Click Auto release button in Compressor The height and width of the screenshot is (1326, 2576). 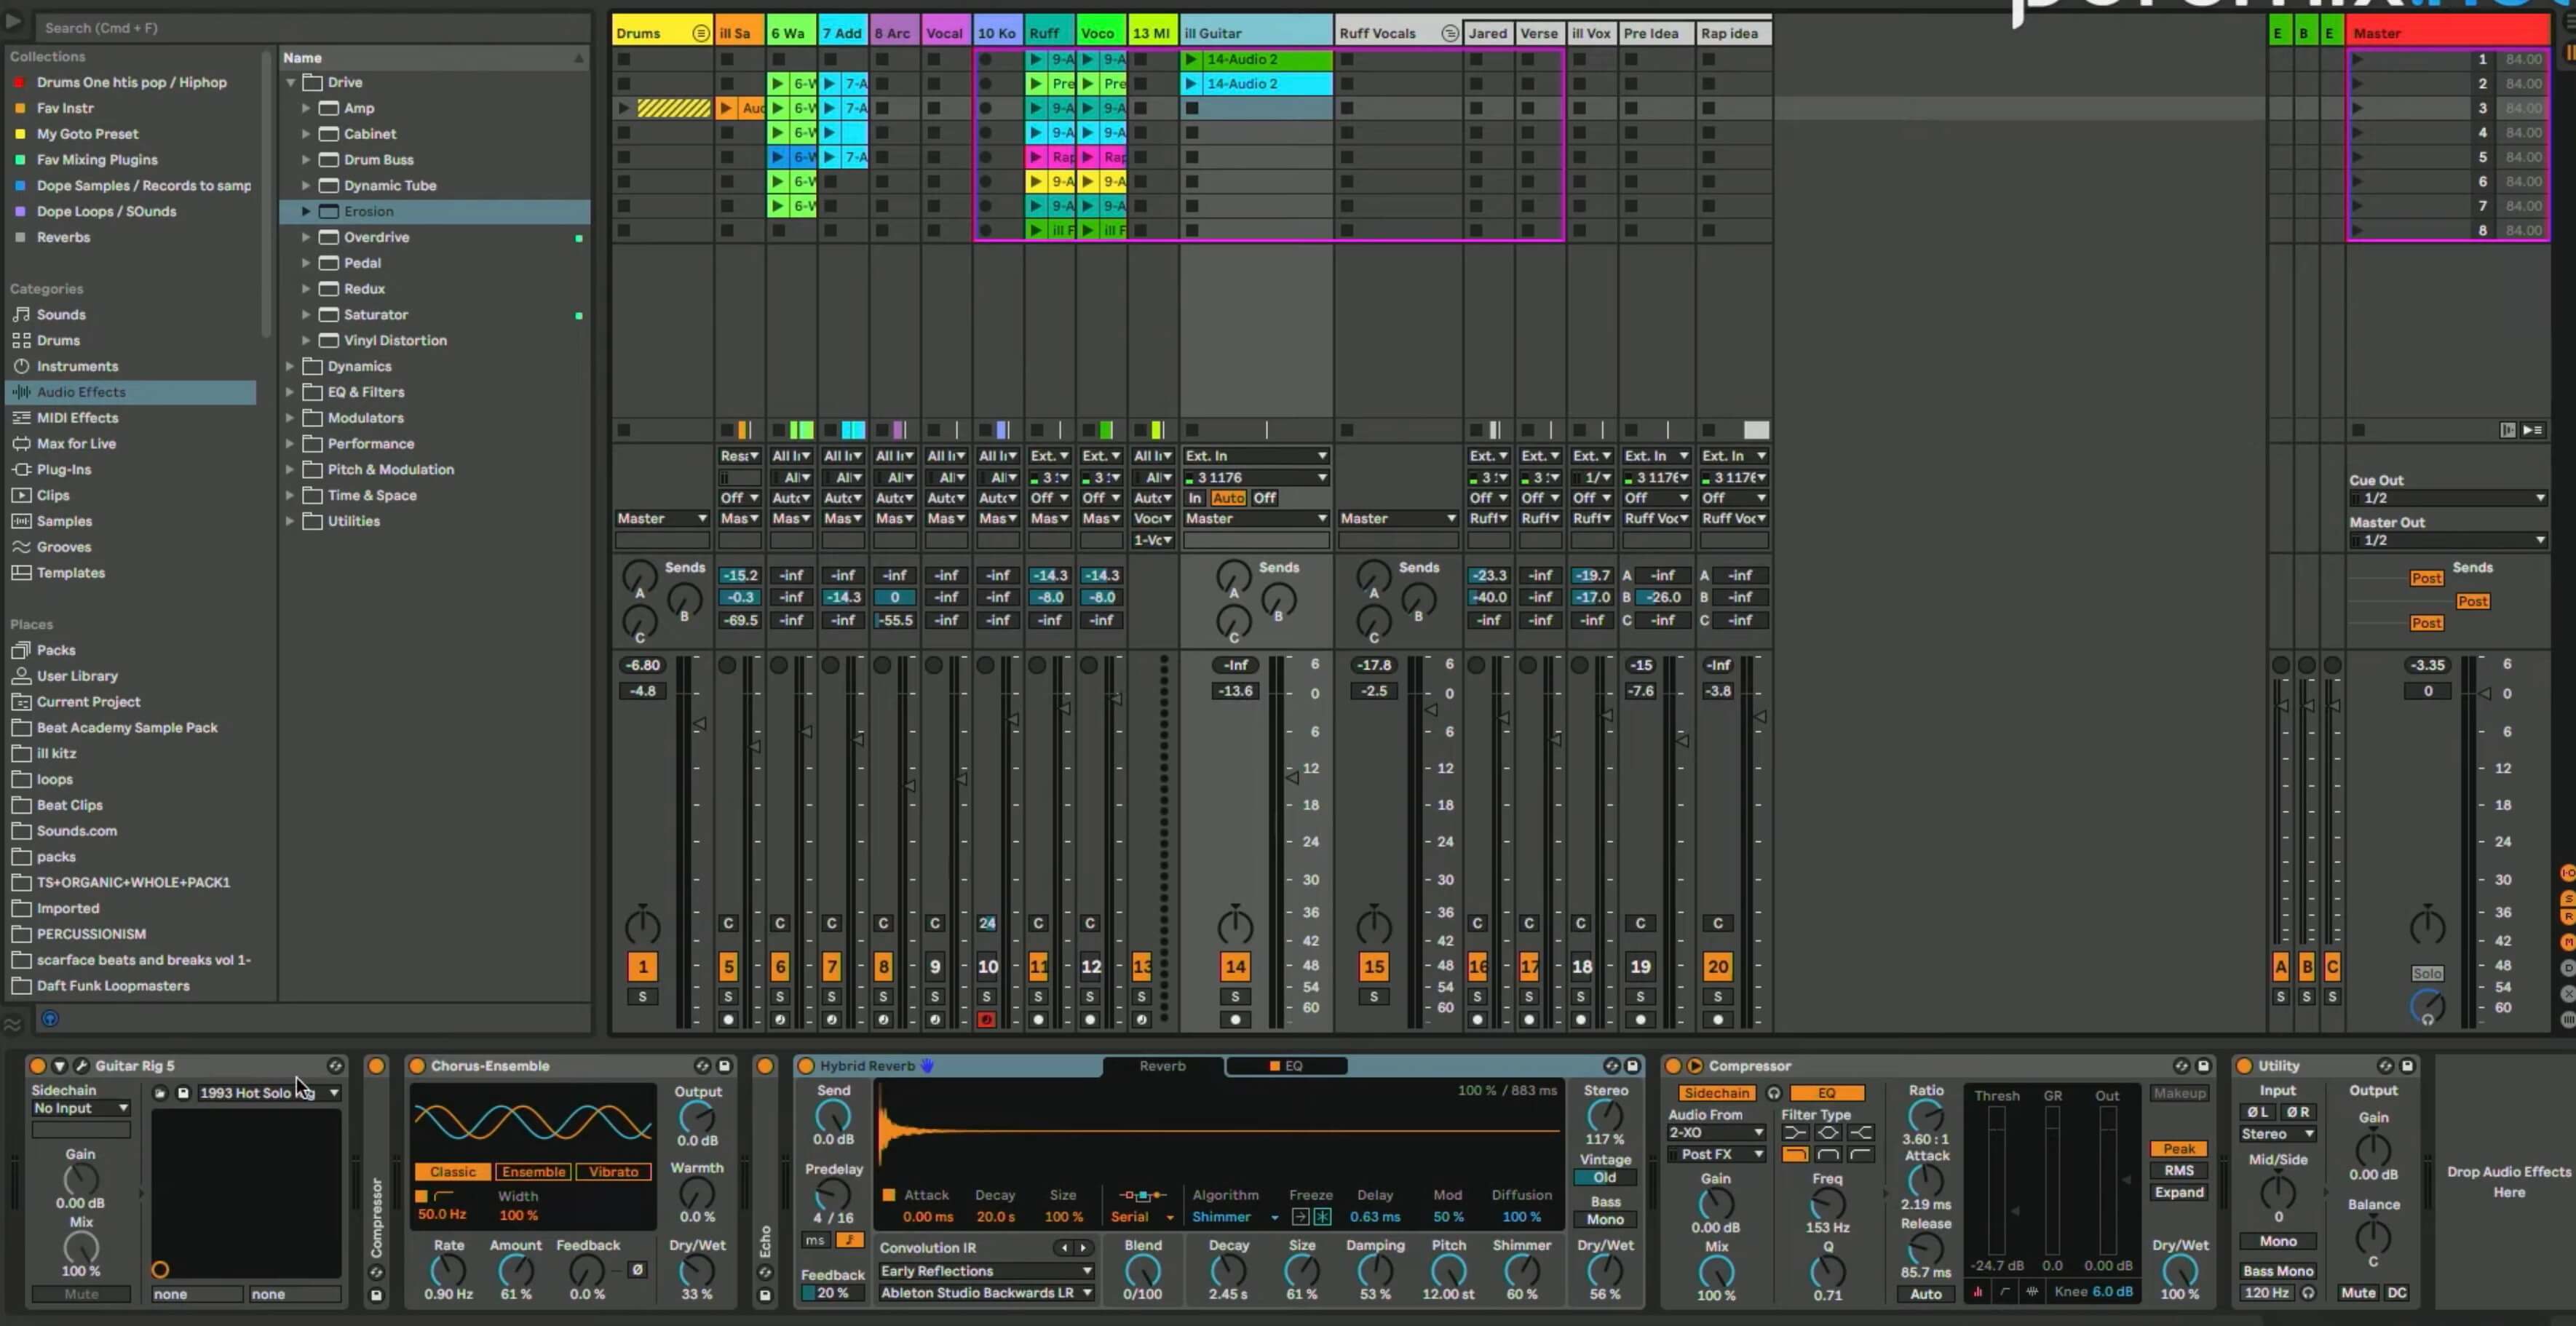(x=1925, y=1294)
